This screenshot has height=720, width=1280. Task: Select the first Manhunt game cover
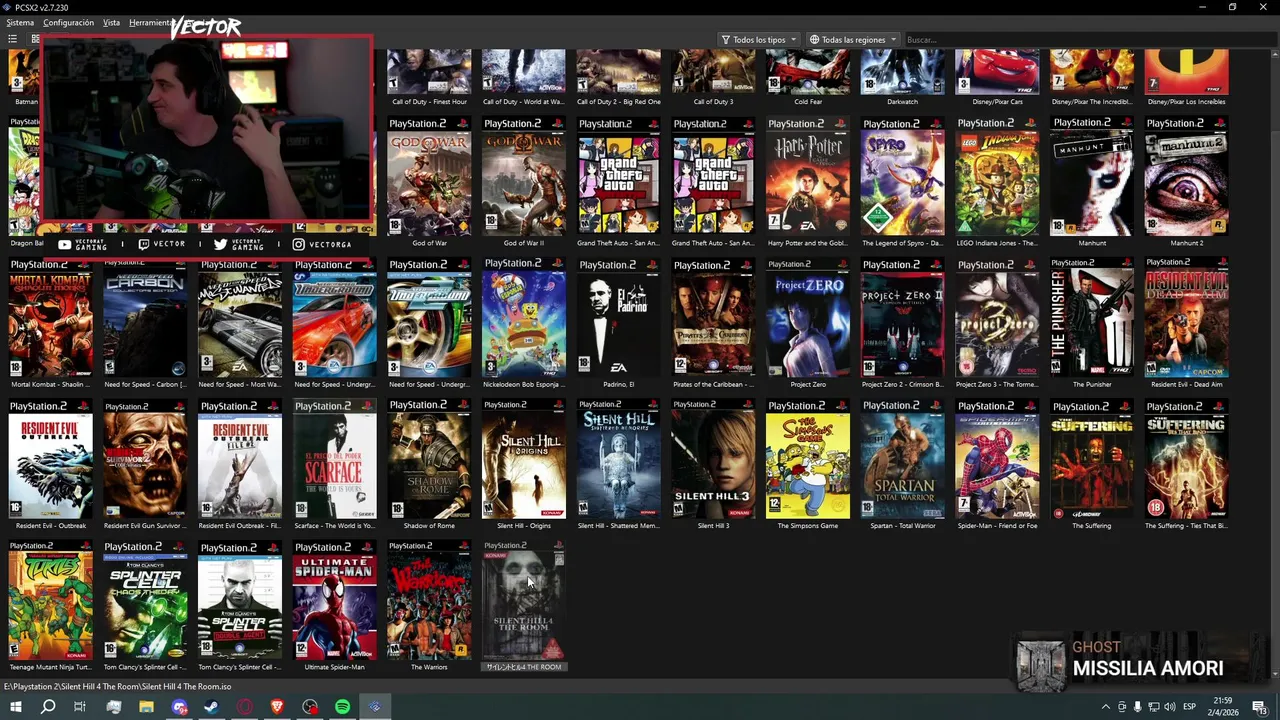pos(1092,177)
